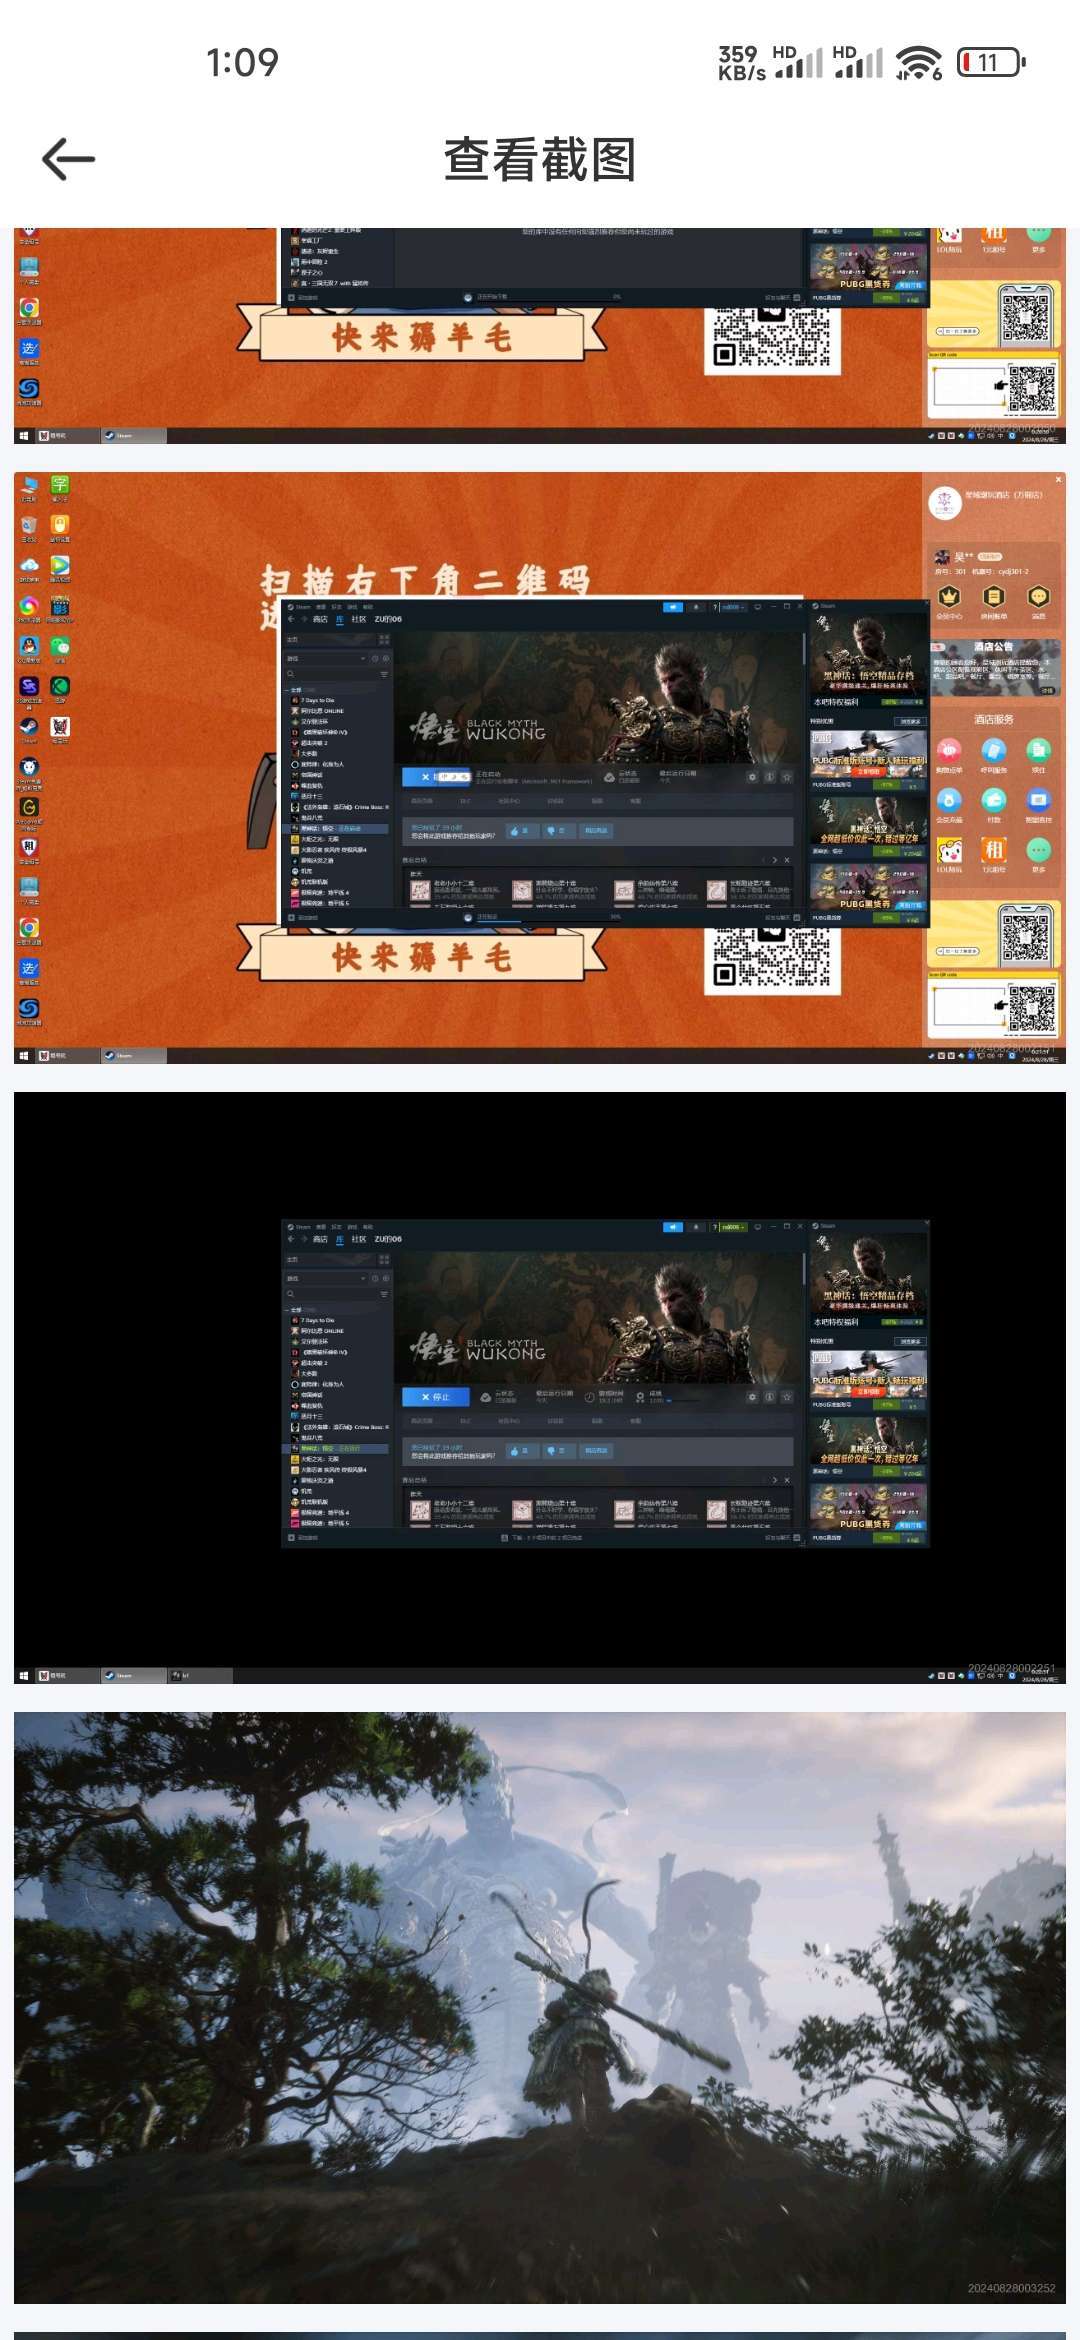1080x2340 pixels.
Task: Open 游戏 filter dropdown in black-background screenshot
Action: [327, 1278]
